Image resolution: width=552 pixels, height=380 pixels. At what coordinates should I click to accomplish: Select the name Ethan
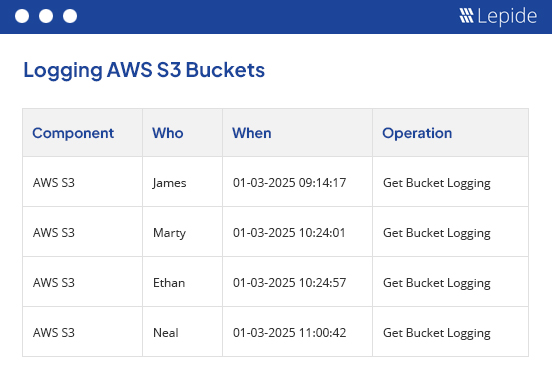169,283
